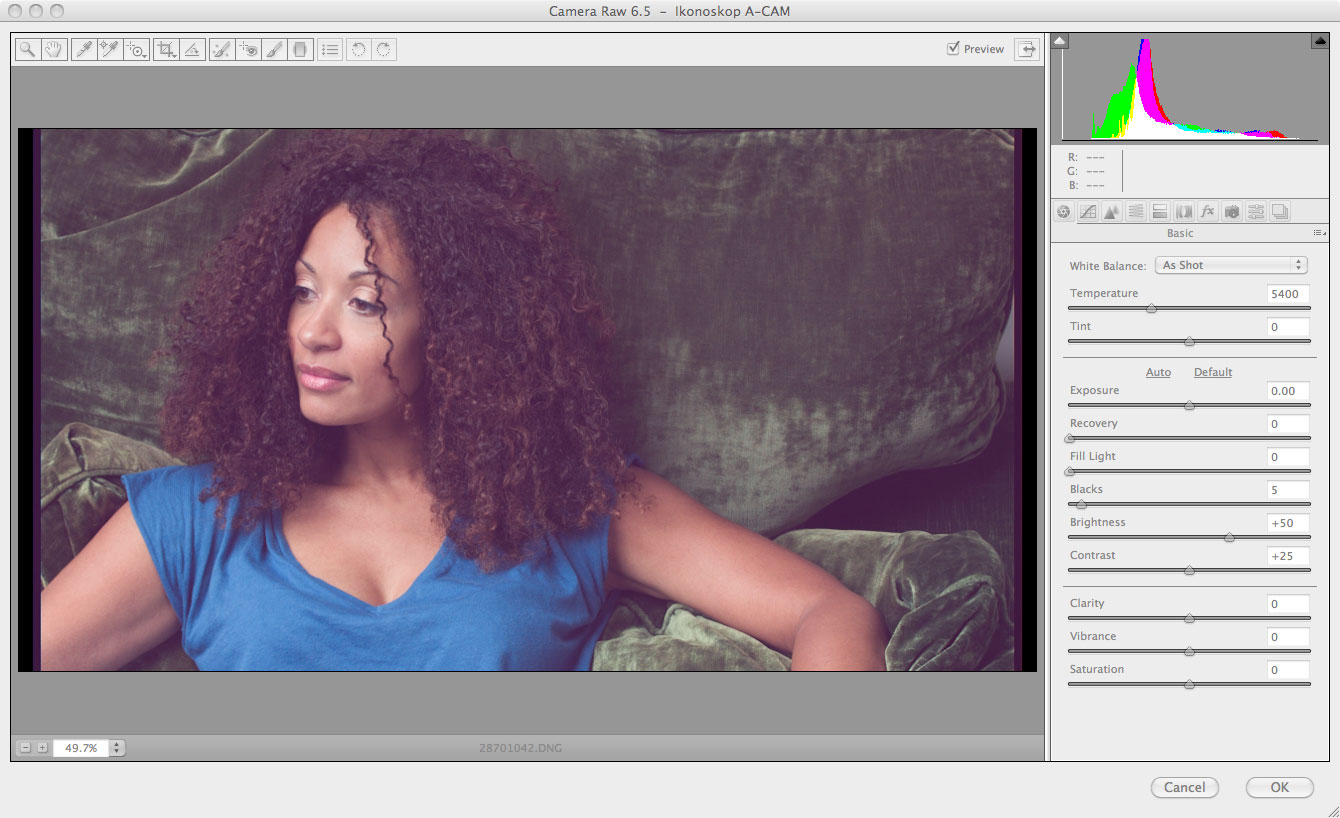Activate the Straighten tool
The width and height of the screenshot is (1340, 818).
(193, 49)
